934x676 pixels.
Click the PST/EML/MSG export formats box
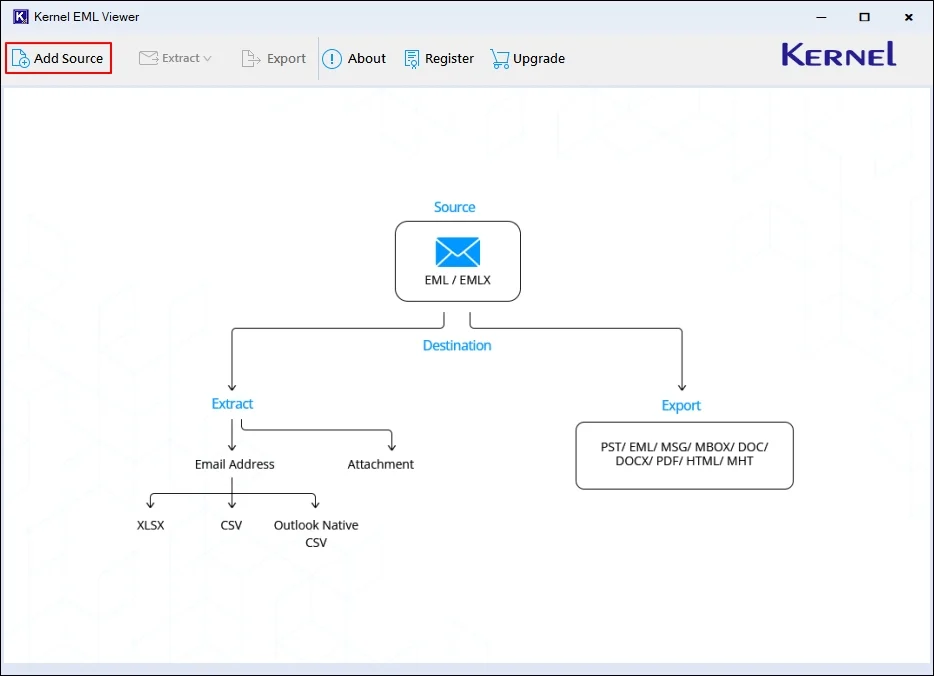684,455
